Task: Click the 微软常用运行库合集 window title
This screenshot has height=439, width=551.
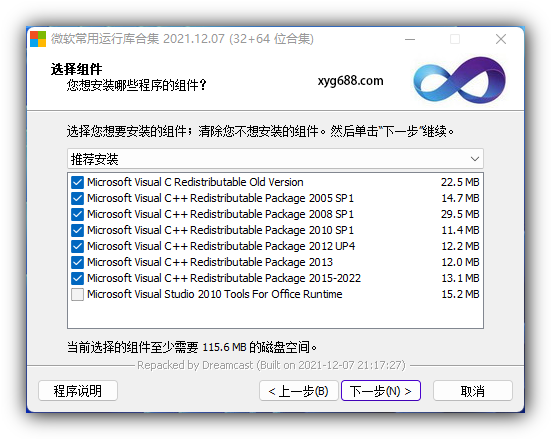Action: [x=182, y=39]
